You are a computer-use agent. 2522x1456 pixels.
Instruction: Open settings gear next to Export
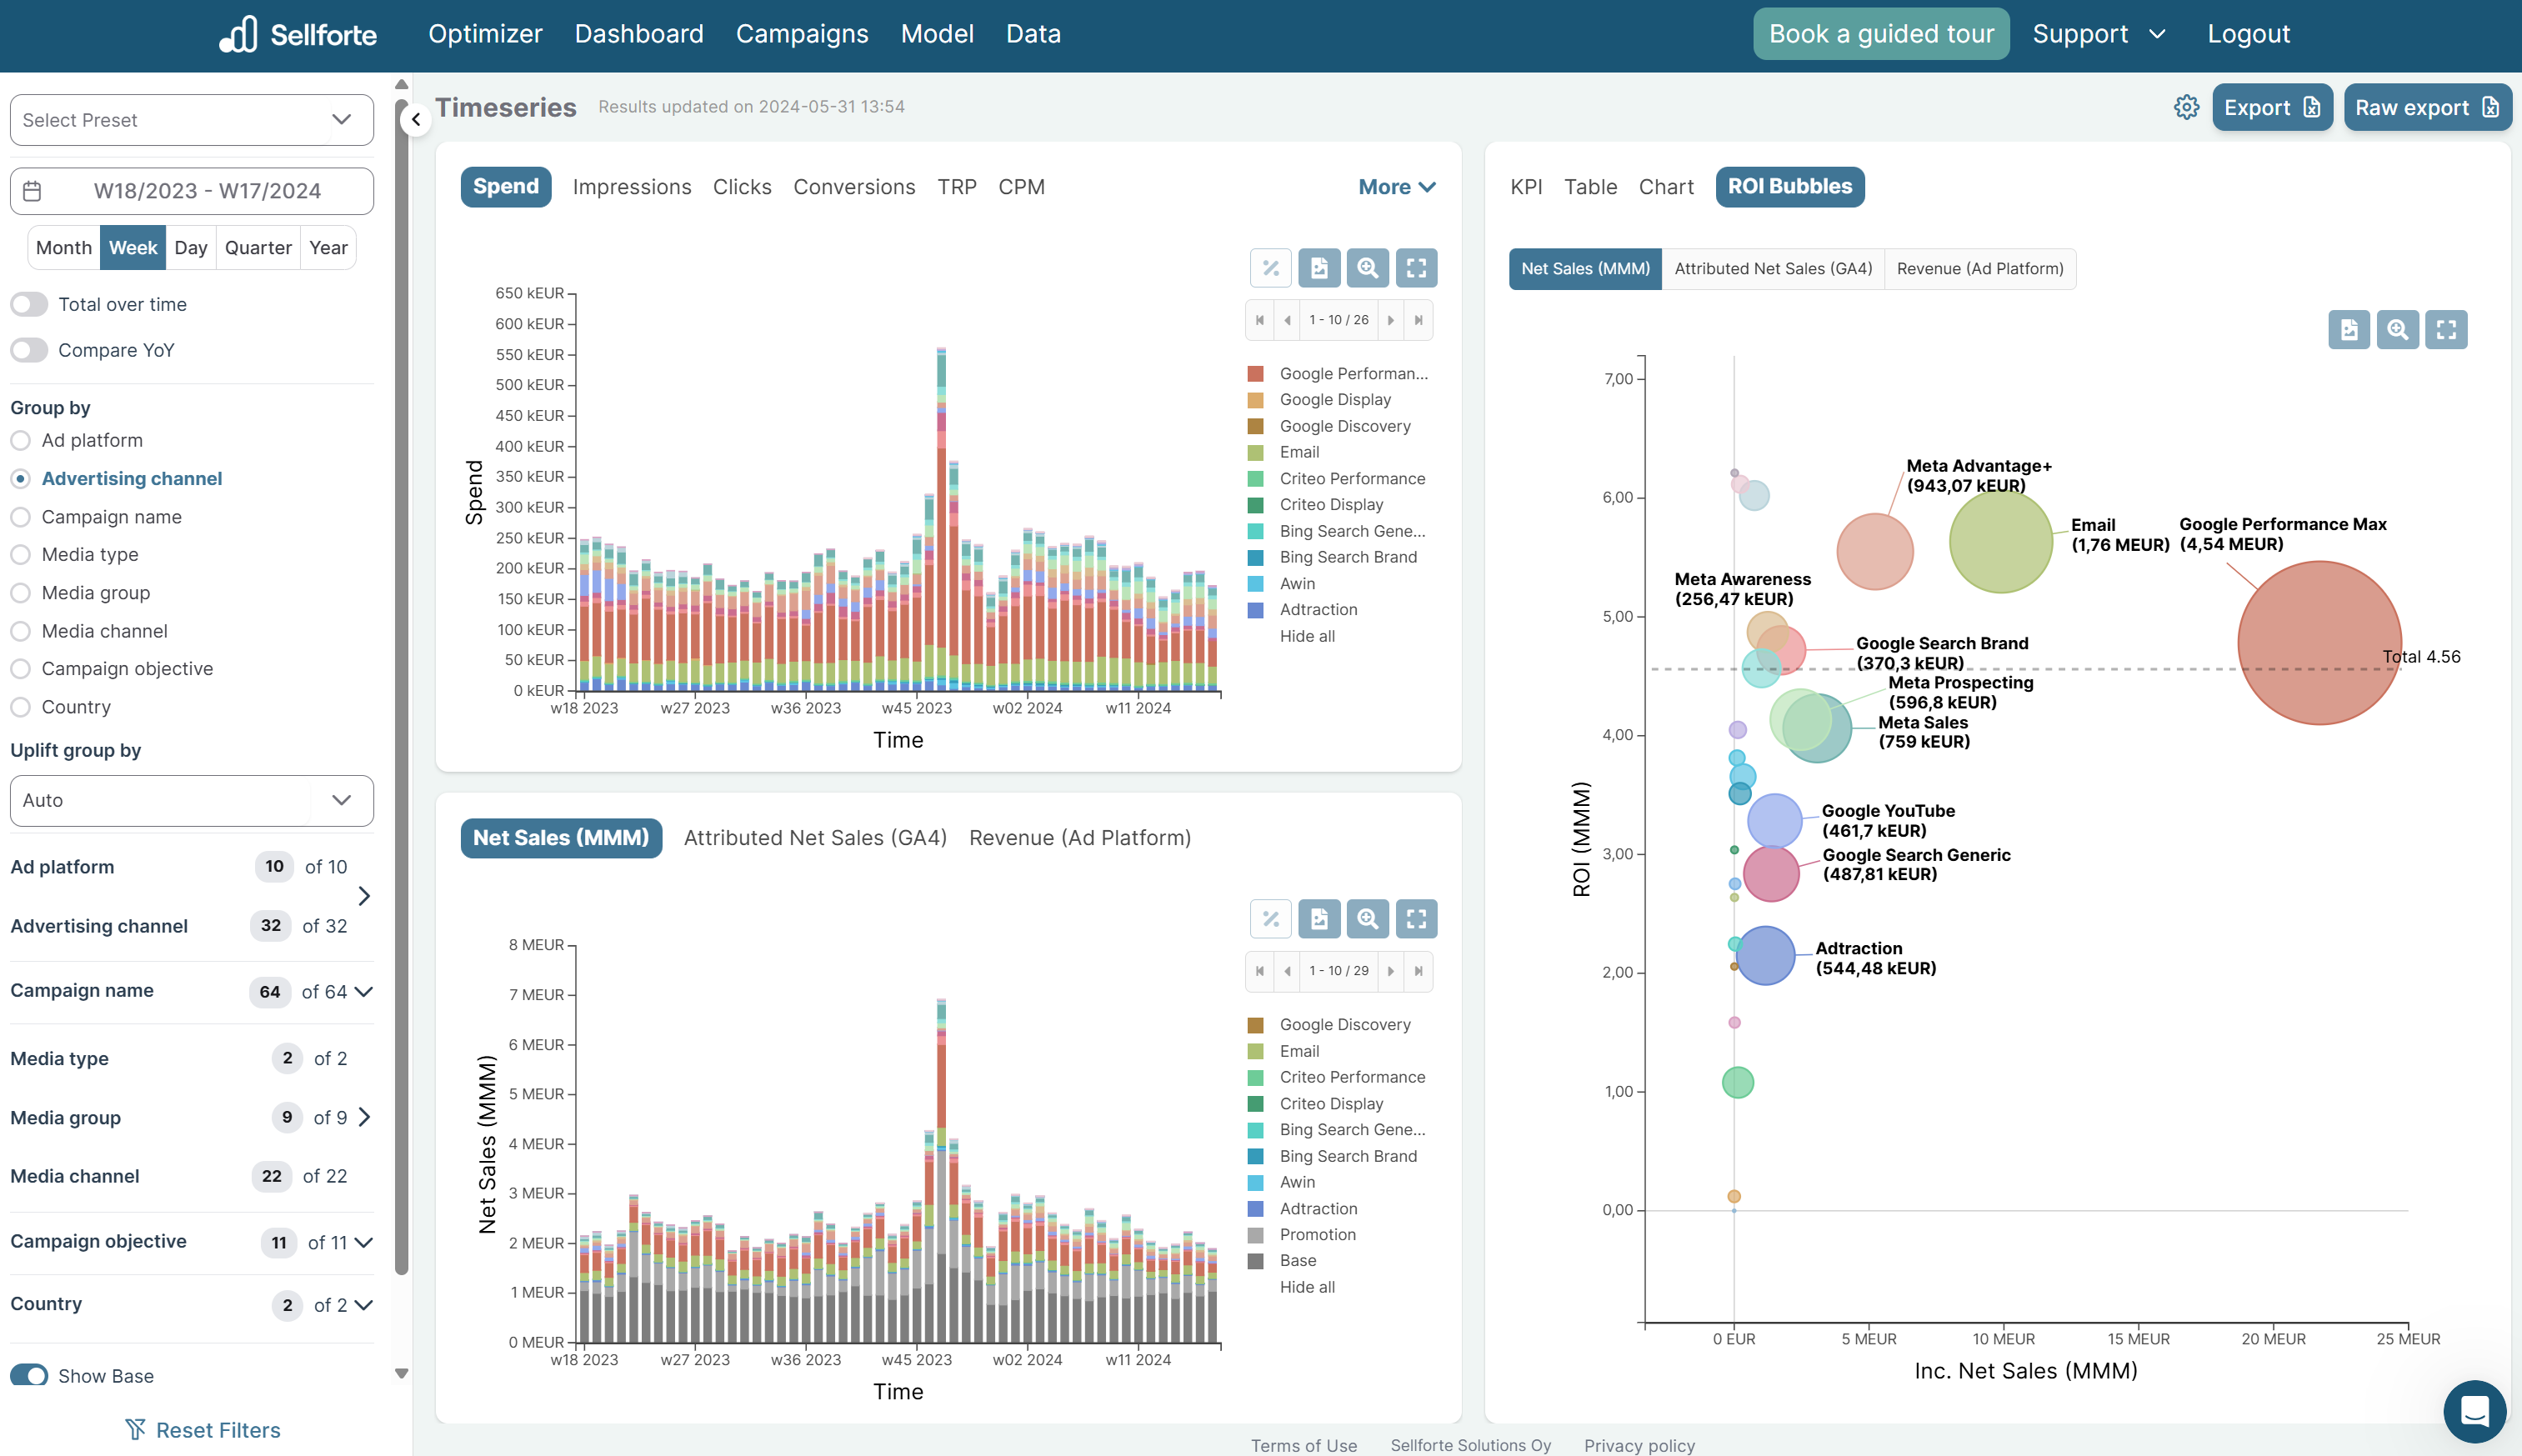coord(2186,107)
